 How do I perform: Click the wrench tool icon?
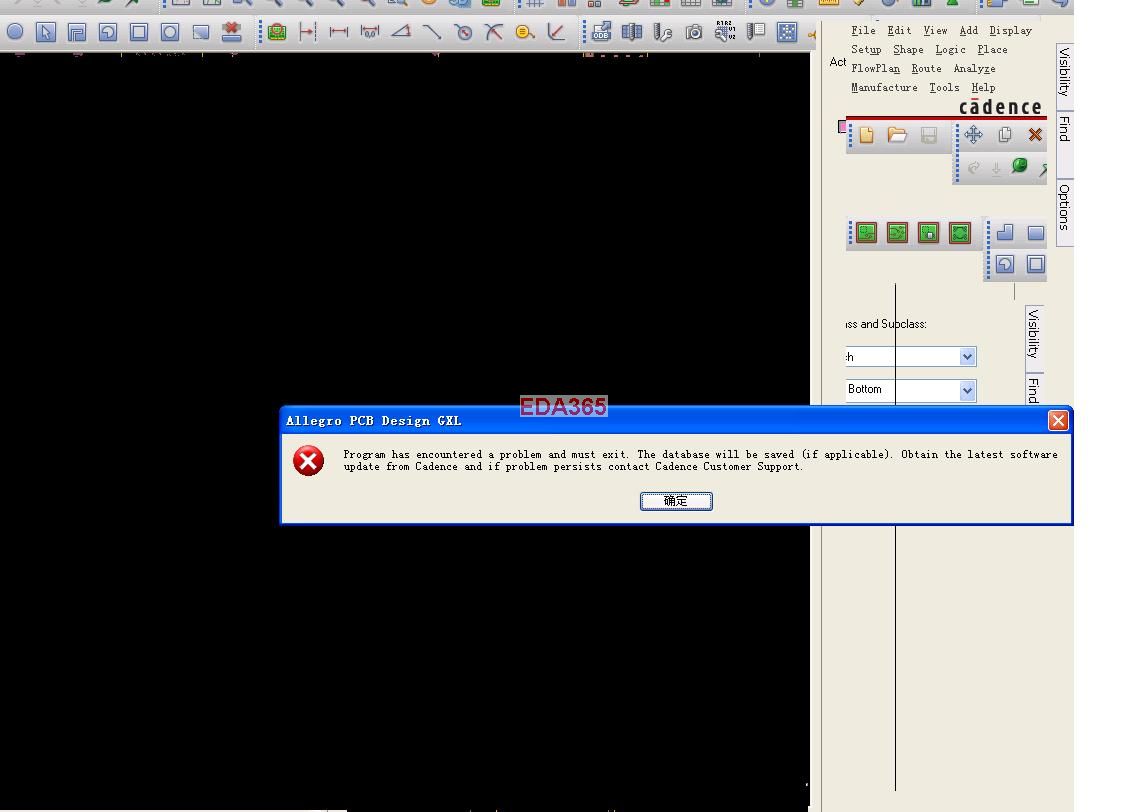[x=662, y=32]
